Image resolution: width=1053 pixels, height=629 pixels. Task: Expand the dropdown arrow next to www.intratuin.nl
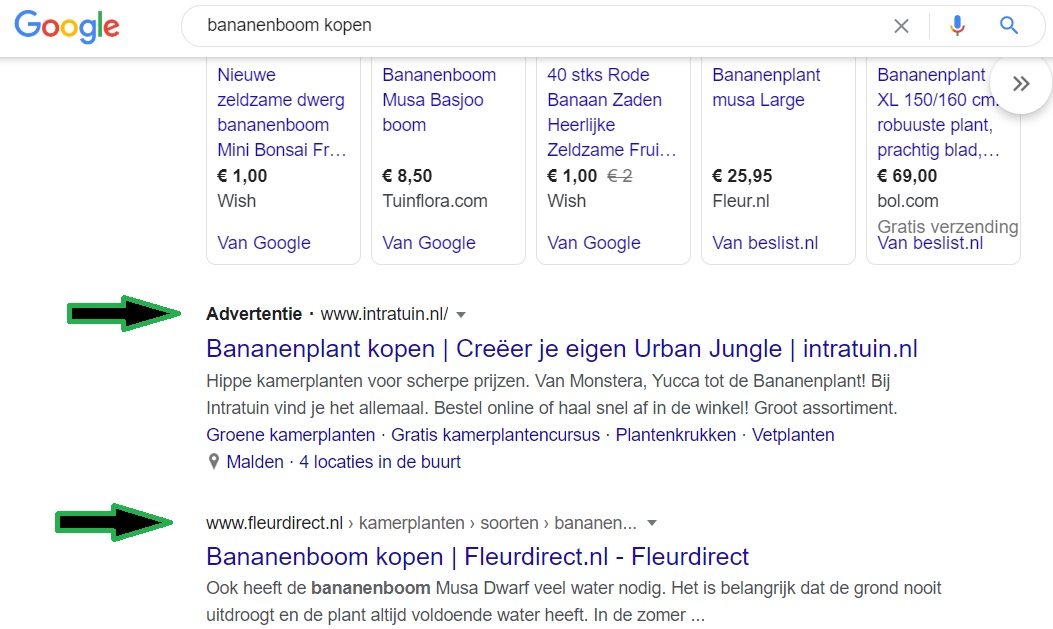(461, 314)
